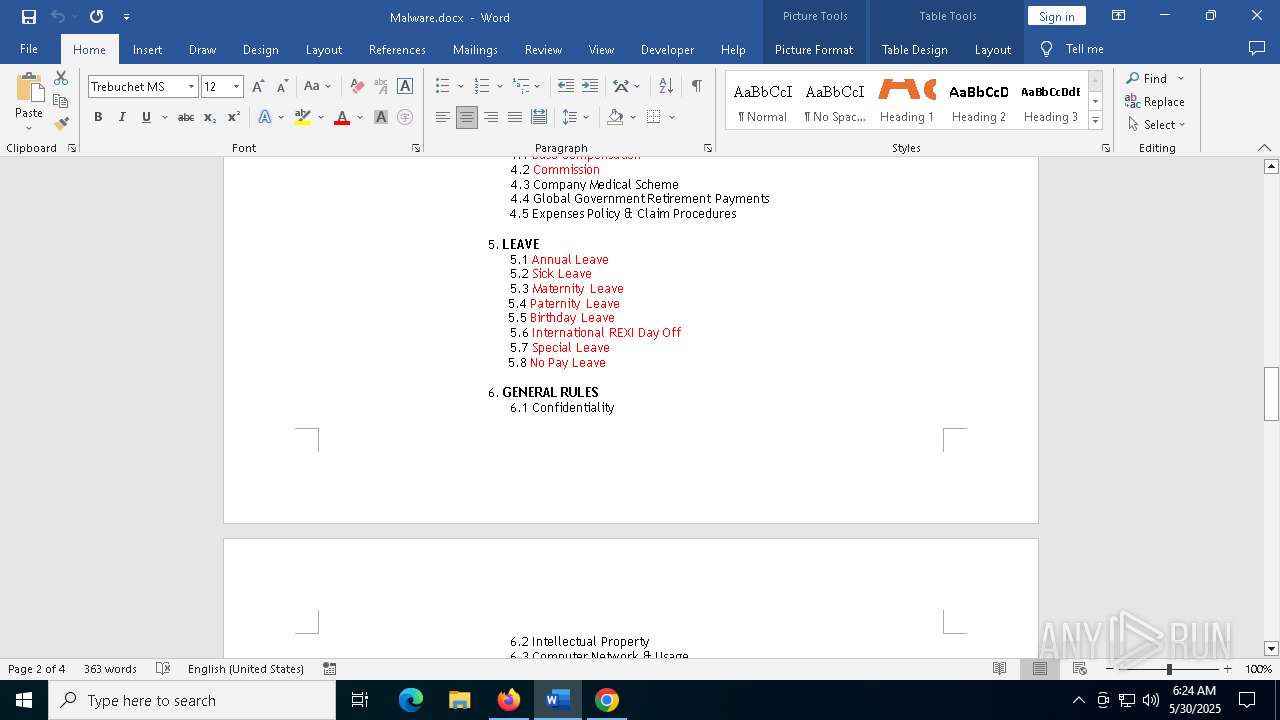Open Firefox from the taskbar
Screen dimensions: 1280x720
(x=509, y=700)
